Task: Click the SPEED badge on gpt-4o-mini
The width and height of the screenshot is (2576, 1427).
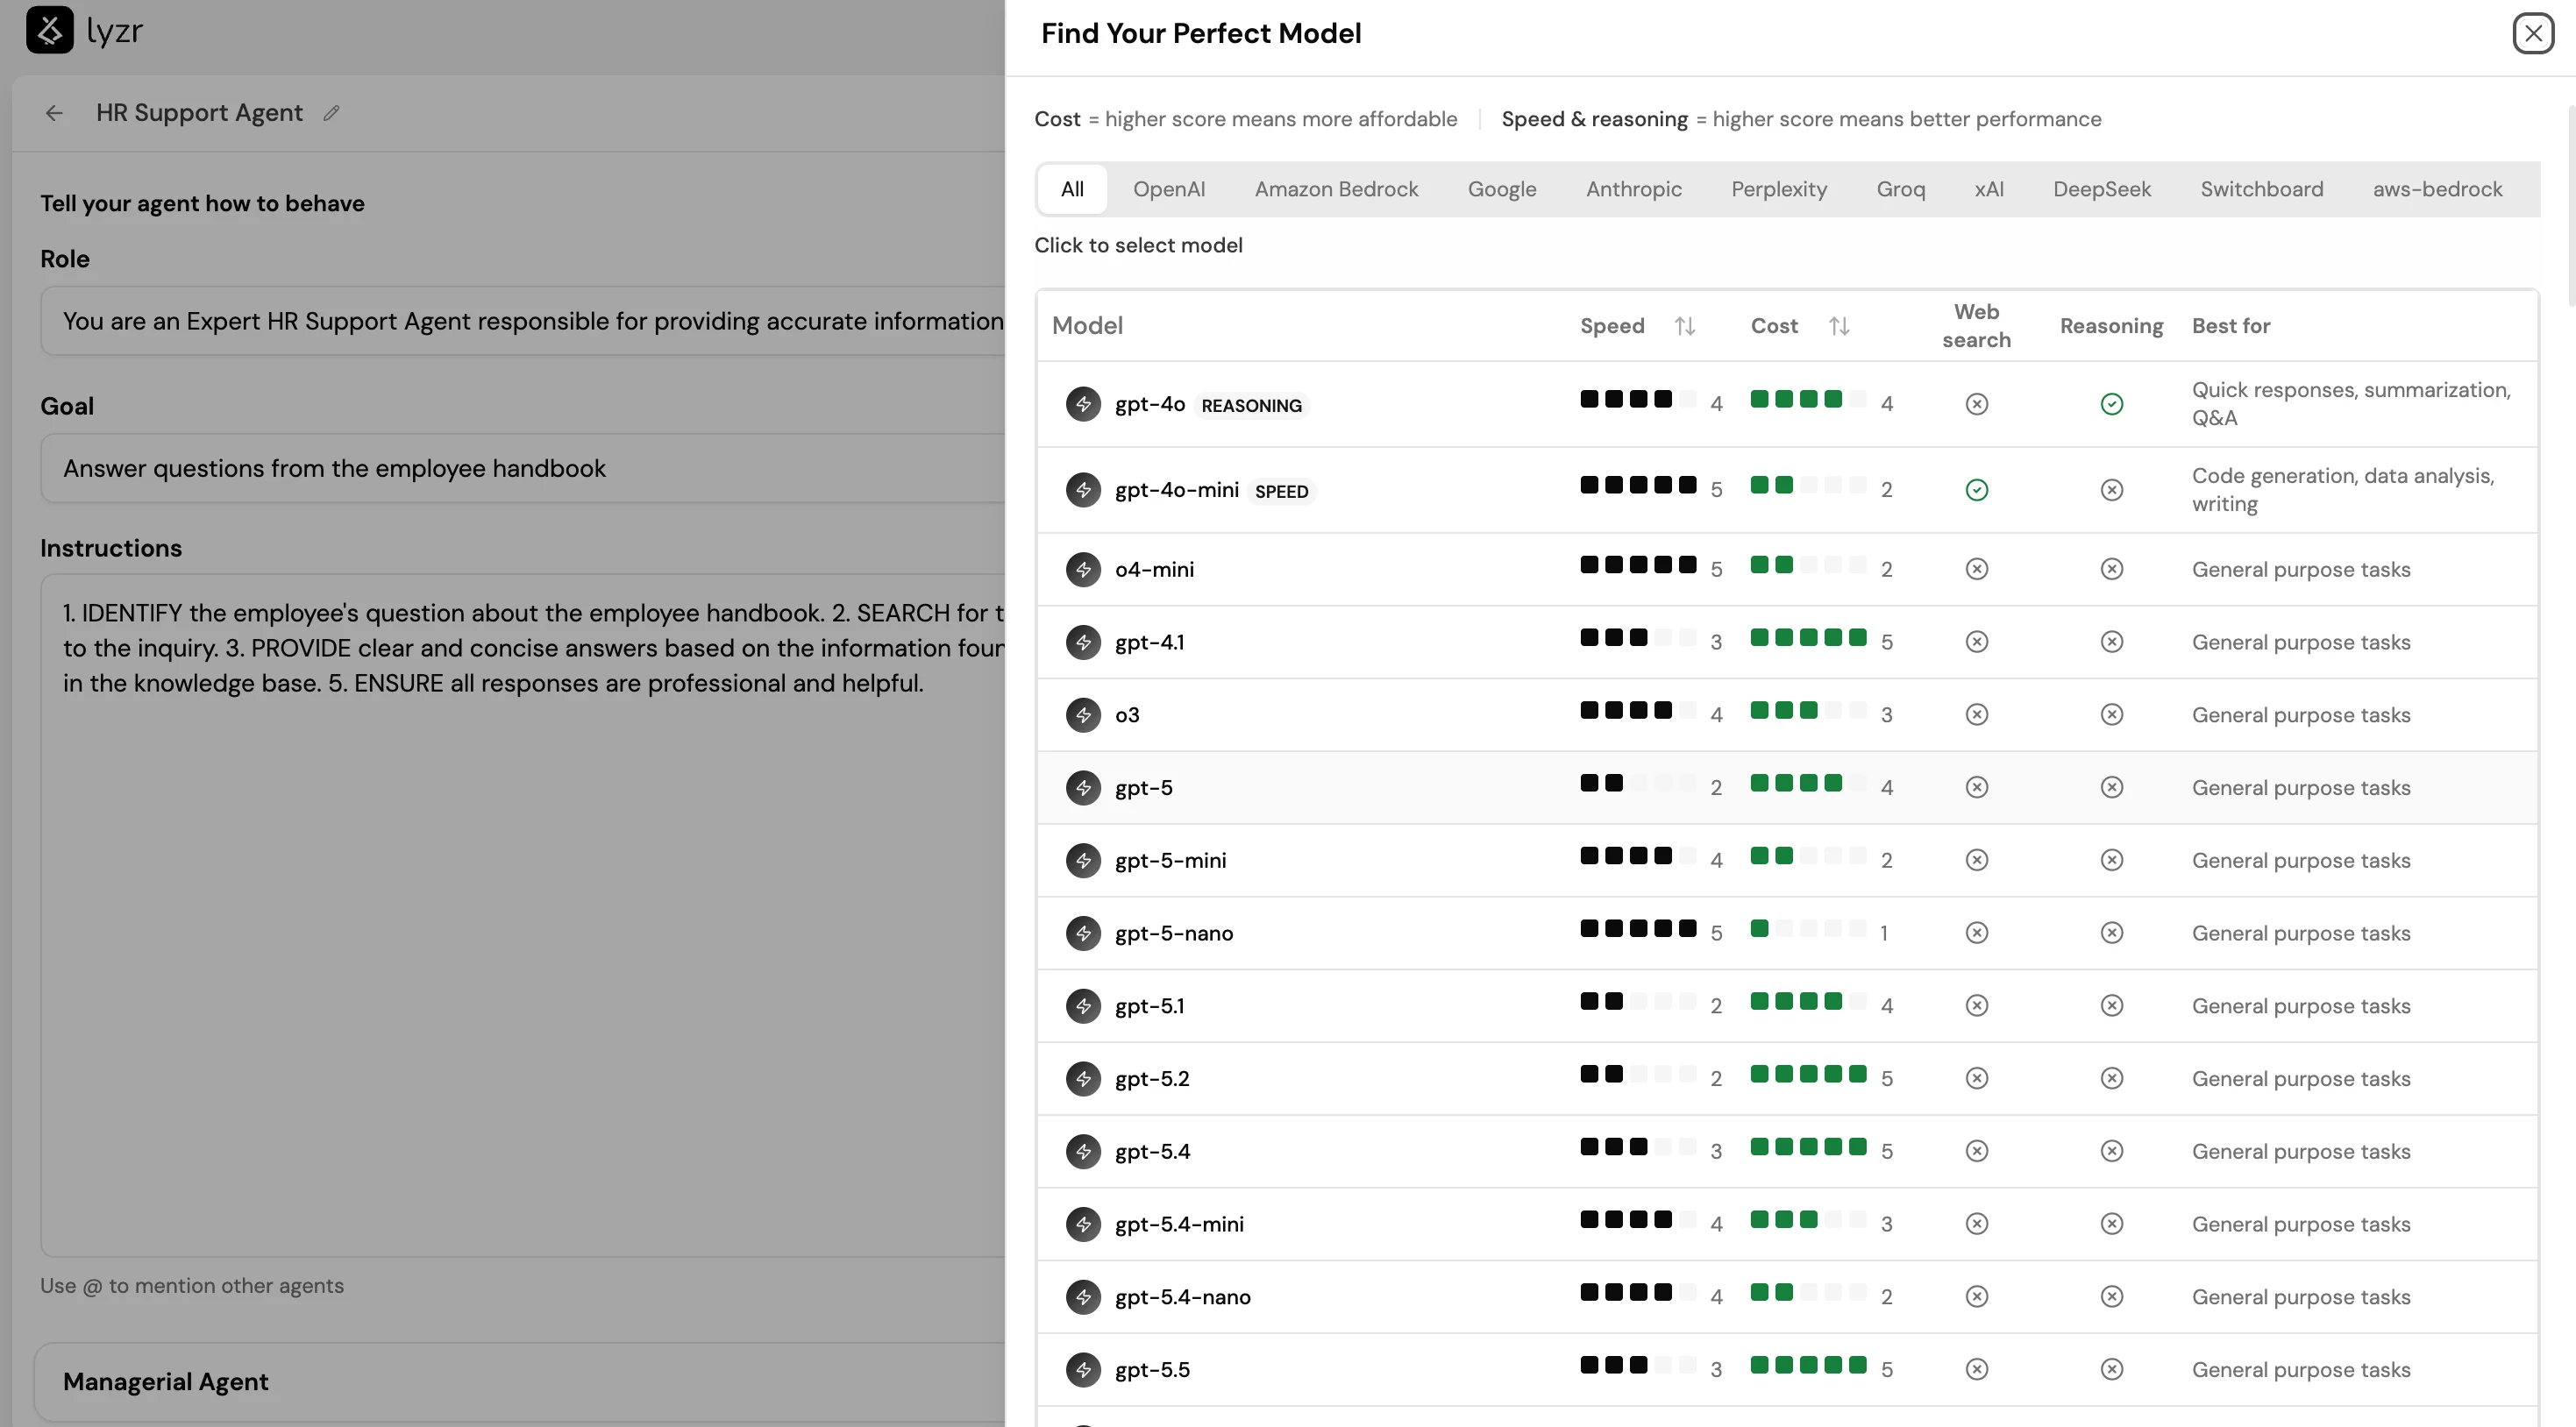Action: coord(1281,491)
